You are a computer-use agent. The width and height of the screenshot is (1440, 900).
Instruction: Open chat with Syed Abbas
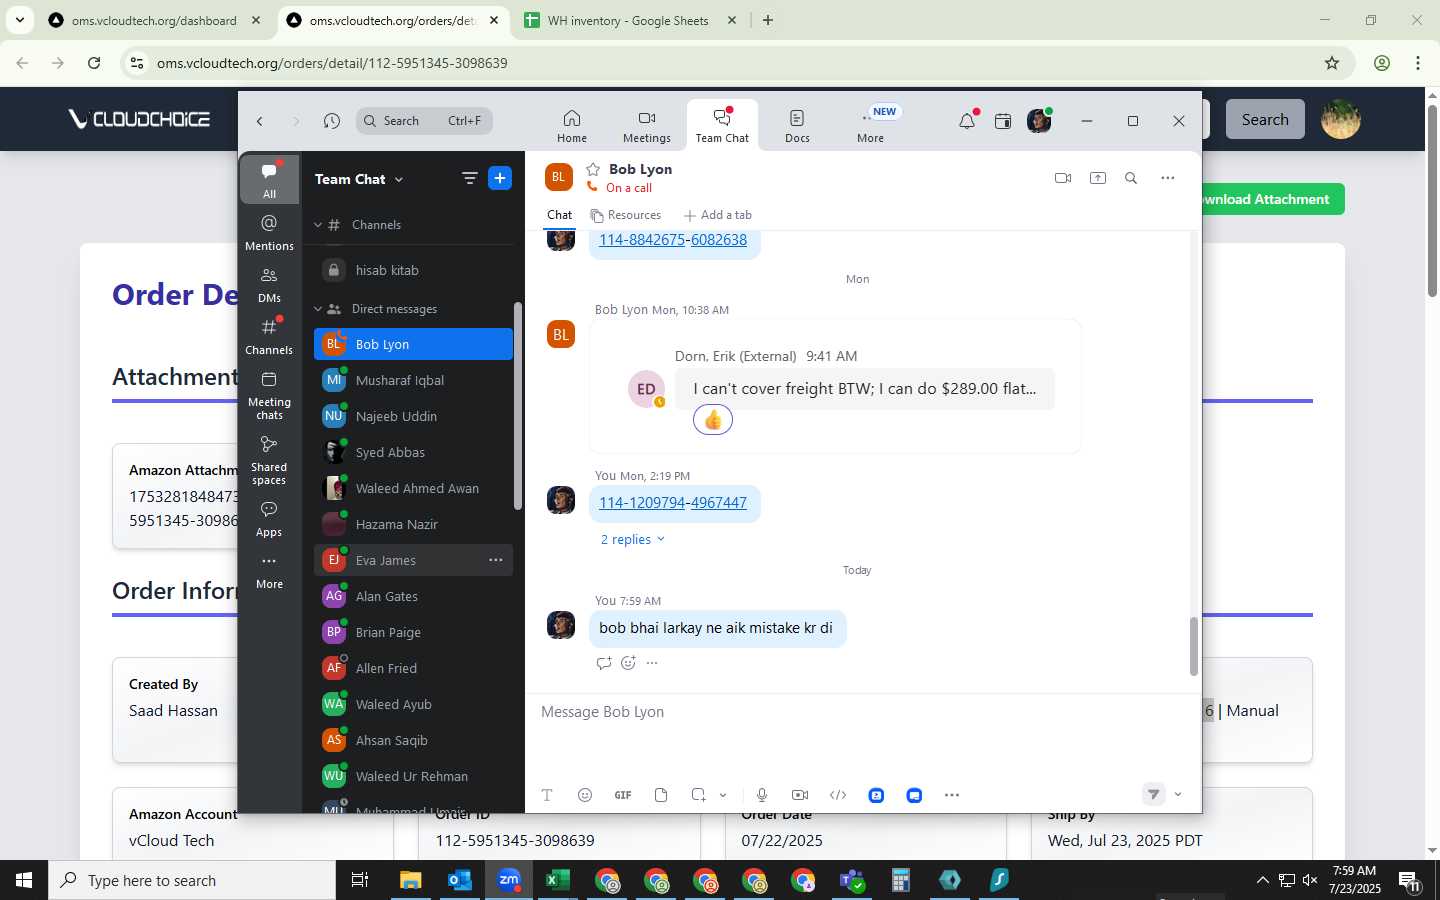pyautogui.click(x=413, y=452)
